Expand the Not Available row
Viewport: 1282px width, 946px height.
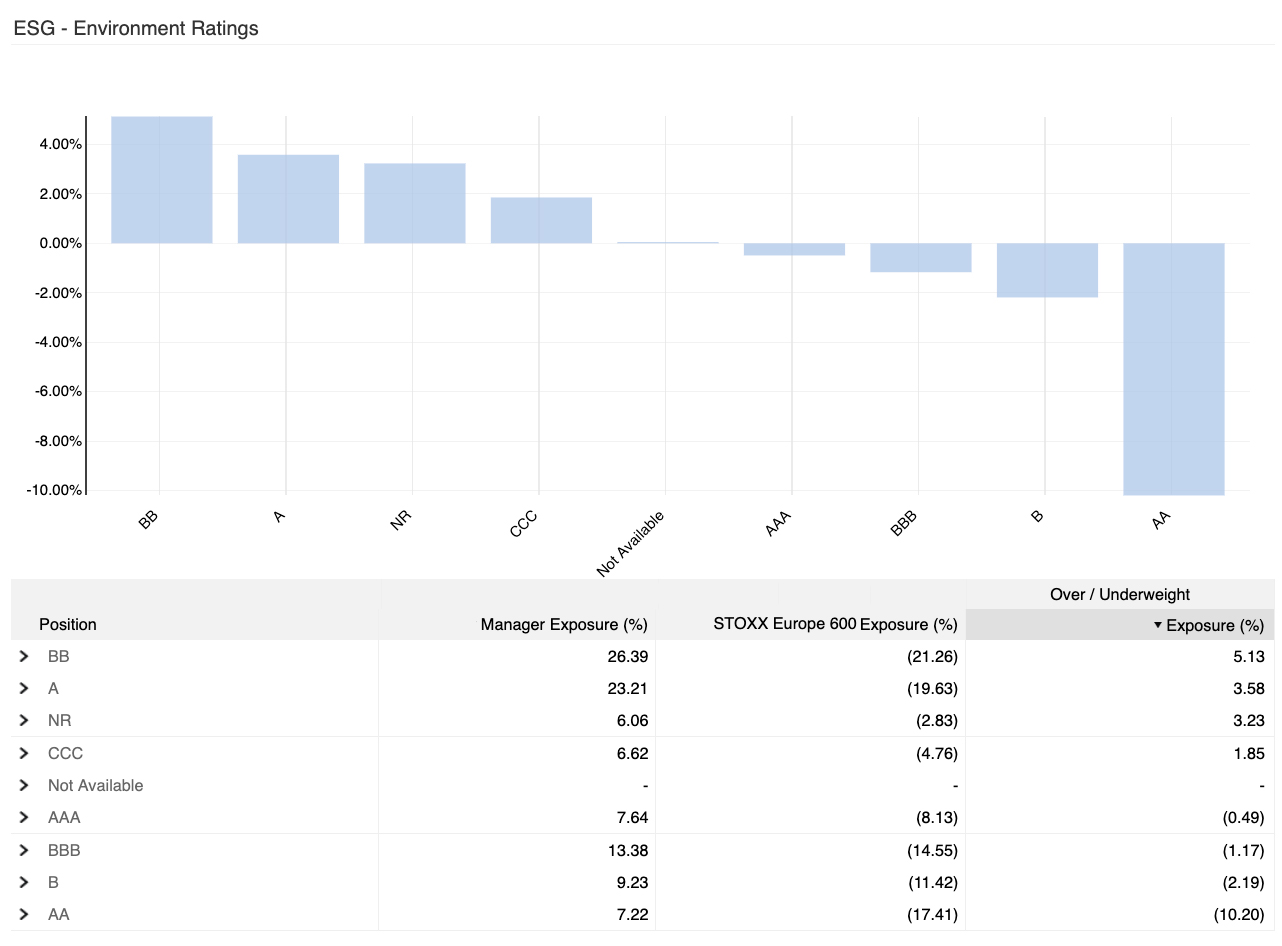[x=23, y=785]
